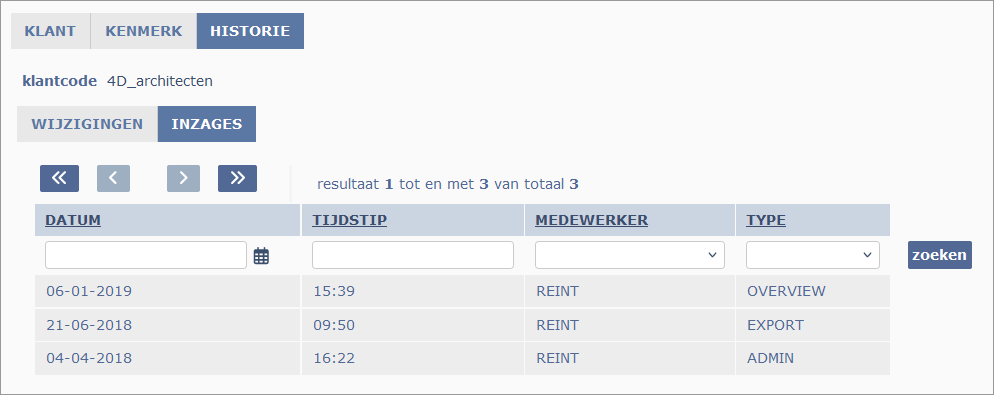Expand the Type filter dropdown
Viewport: 994px width, 395px height.
click(813, 255)
